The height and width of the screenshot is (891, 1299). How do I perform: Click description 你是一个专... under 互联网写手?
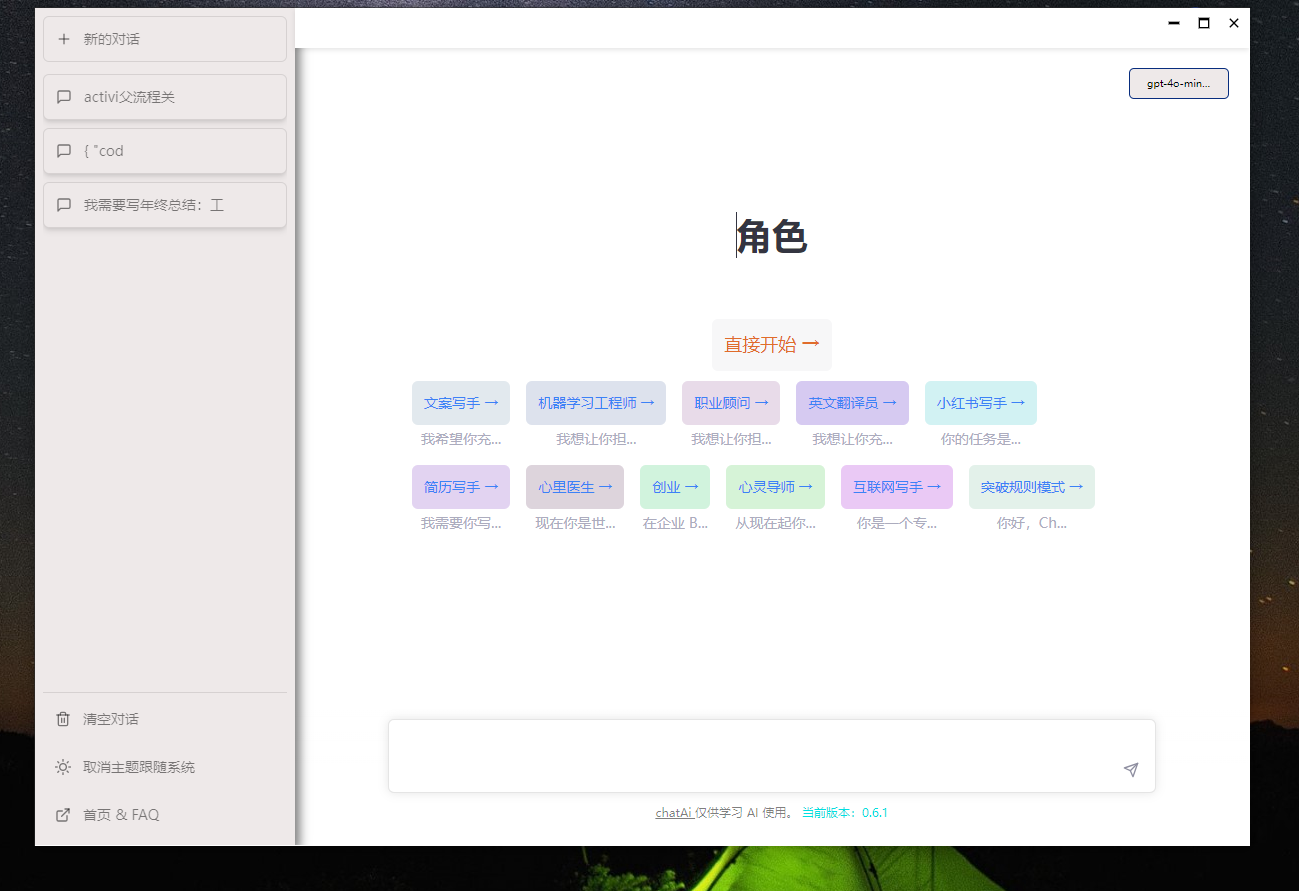pos(897,523)
